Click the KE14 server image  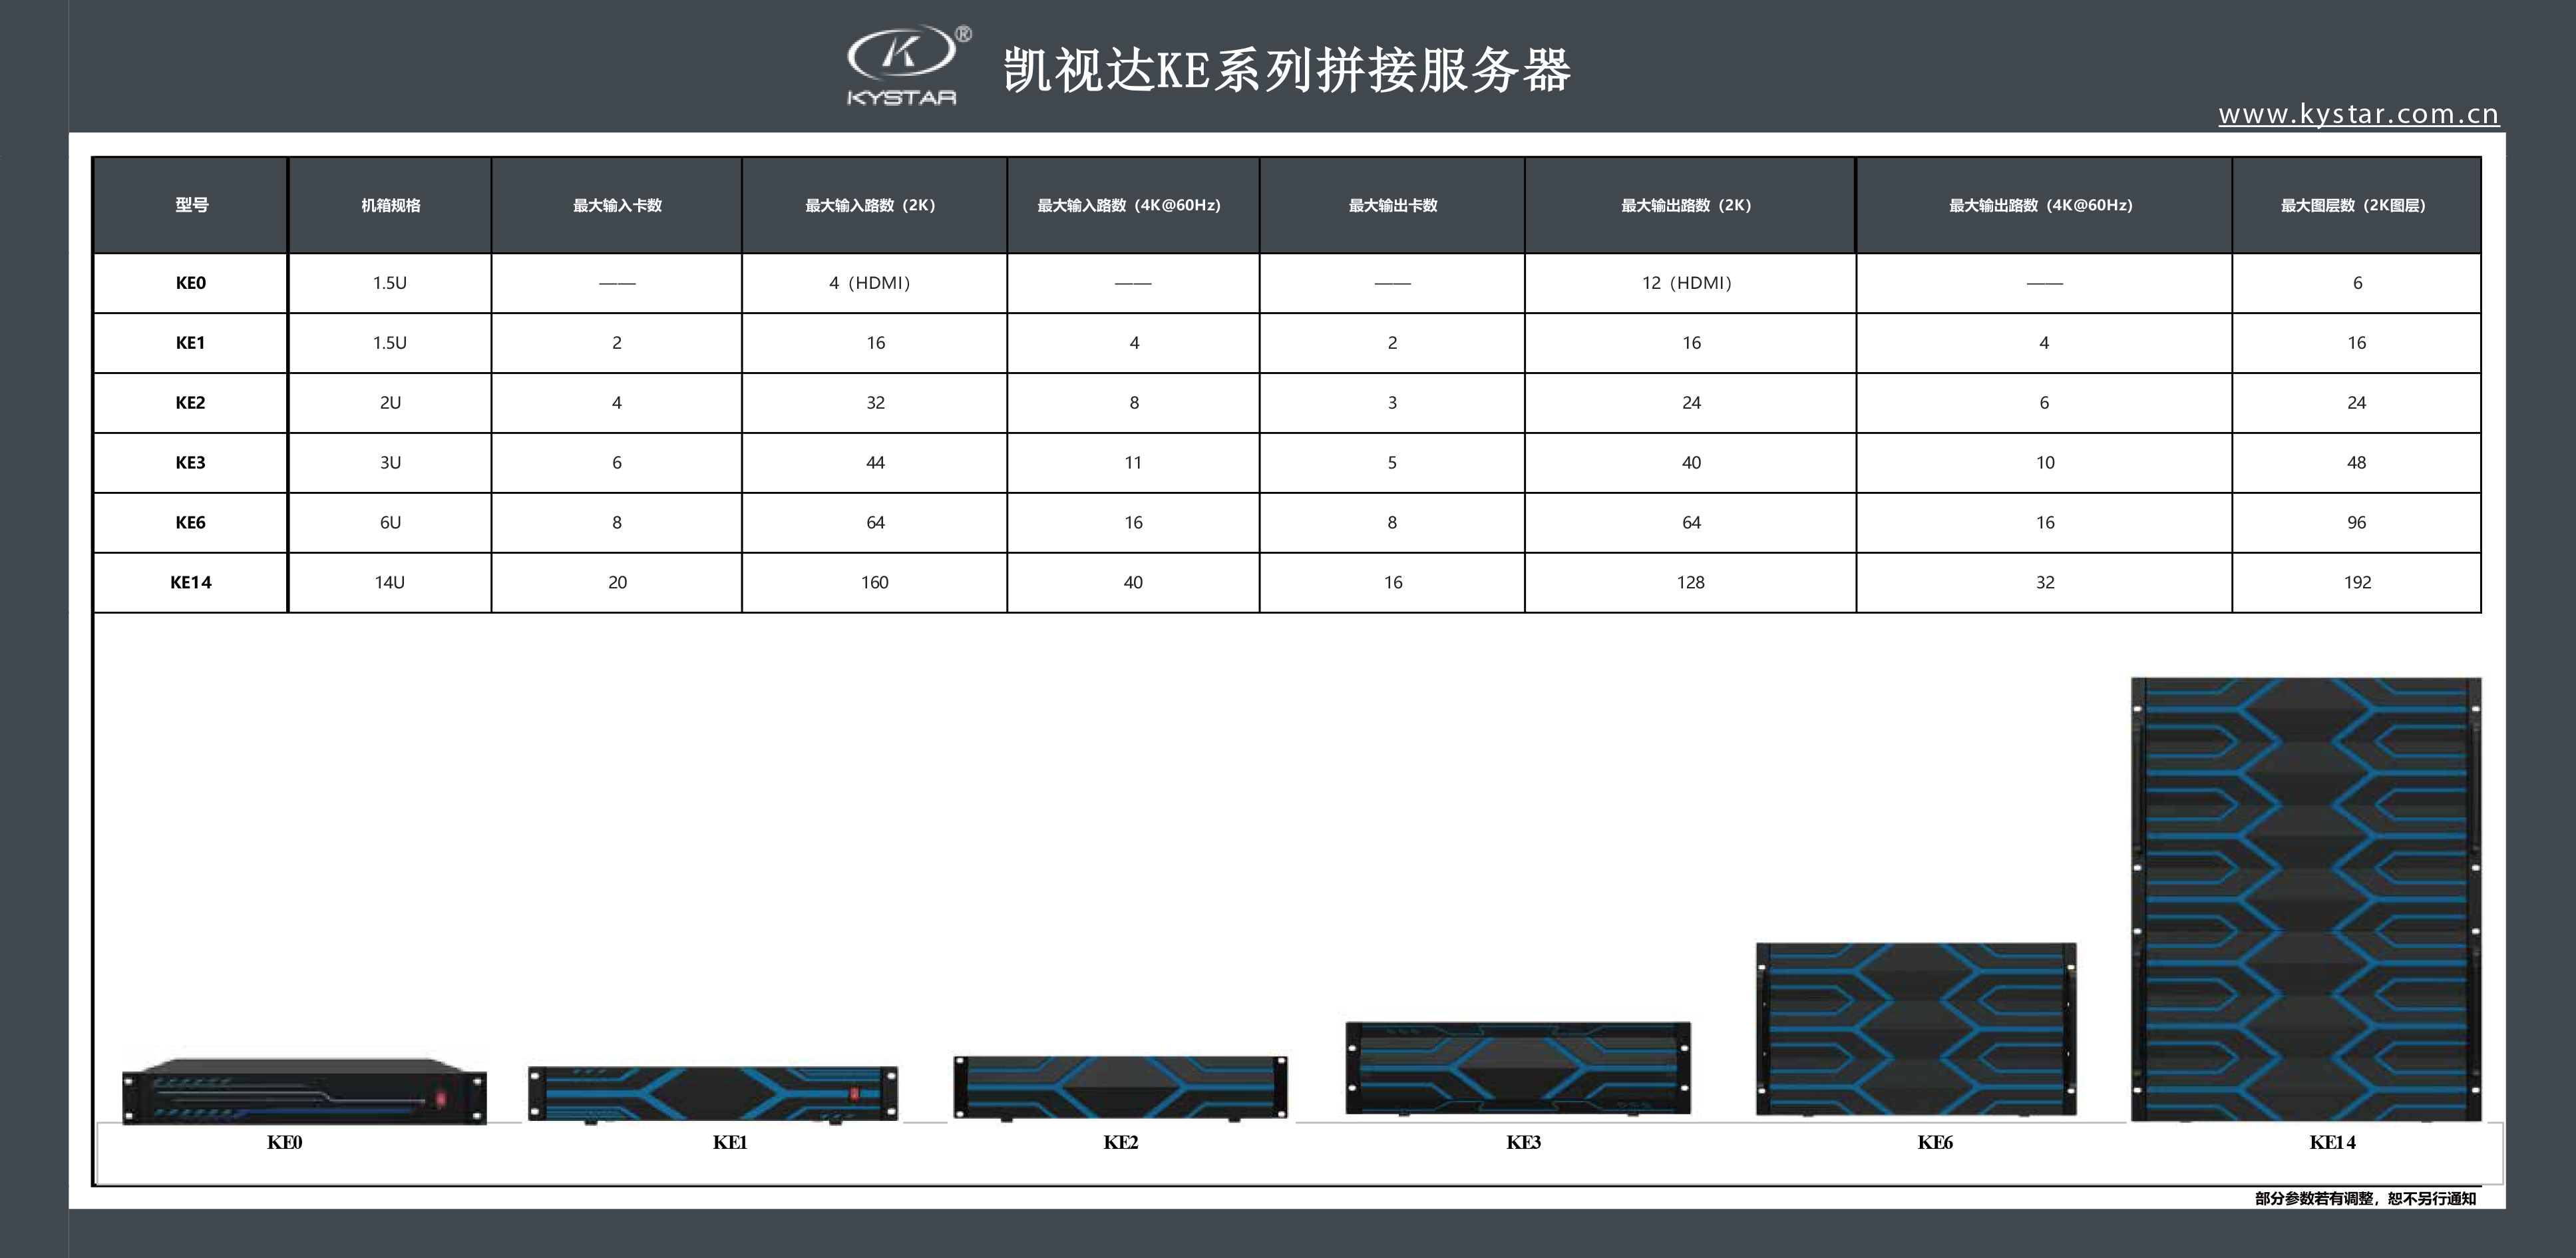pyautogui.click(x=2306, y=899)
